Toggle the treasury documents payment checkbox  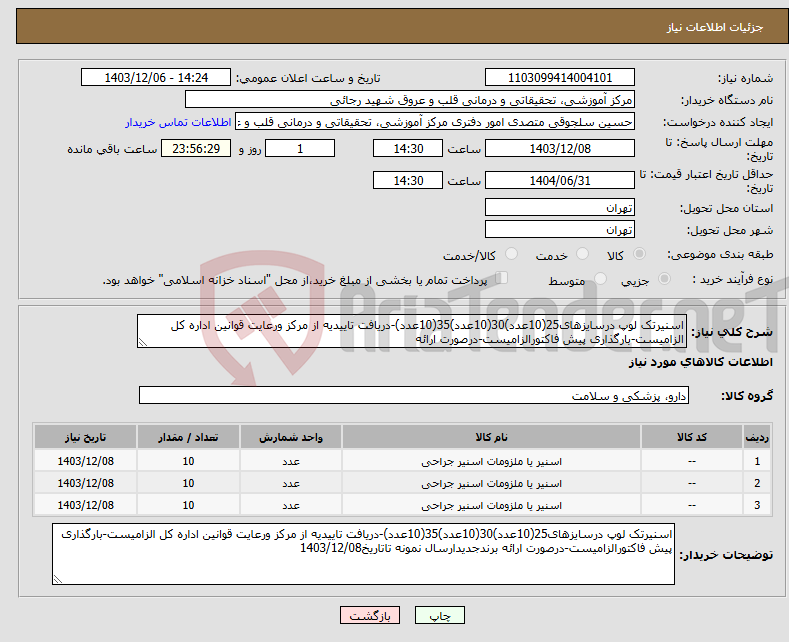(502, 278)
